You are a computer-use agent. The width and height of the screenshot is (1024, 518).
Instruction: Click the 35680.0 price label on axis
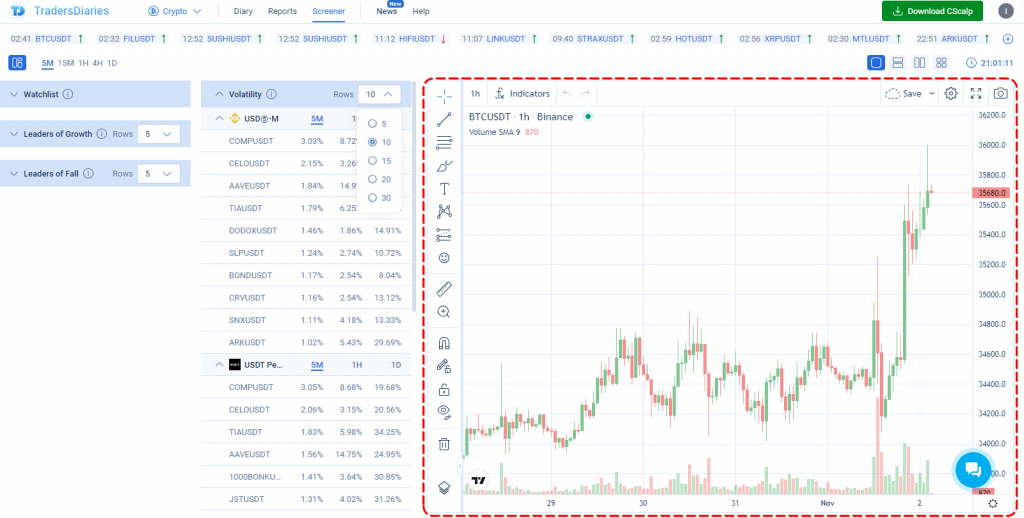tap(990, 192)
